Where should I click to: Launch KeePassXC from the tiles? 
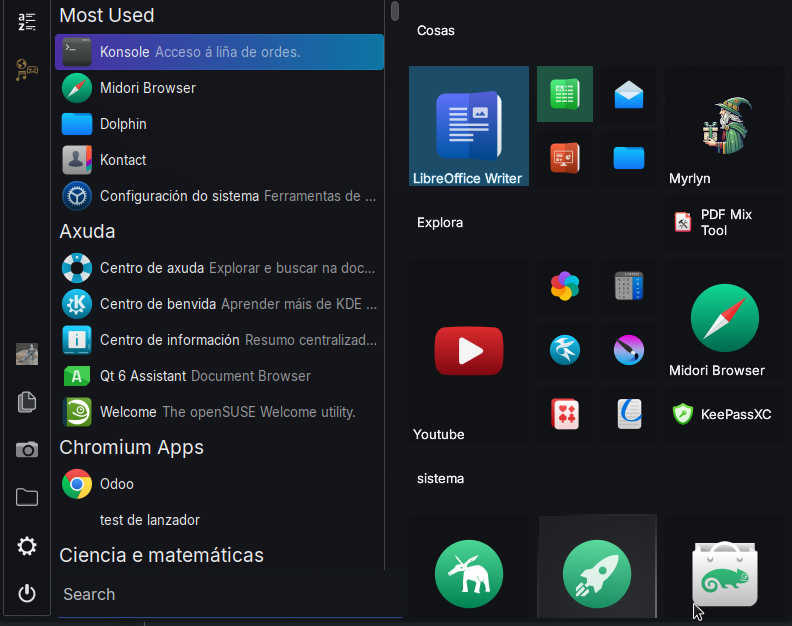pos(726,414)
